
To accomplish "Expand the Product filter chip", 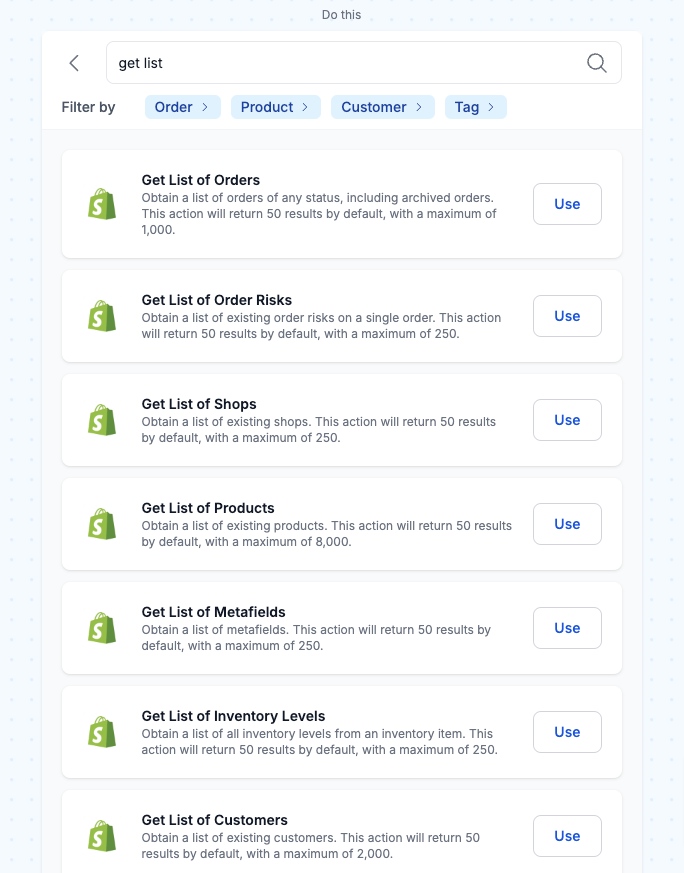I will (x=275, y=107).
